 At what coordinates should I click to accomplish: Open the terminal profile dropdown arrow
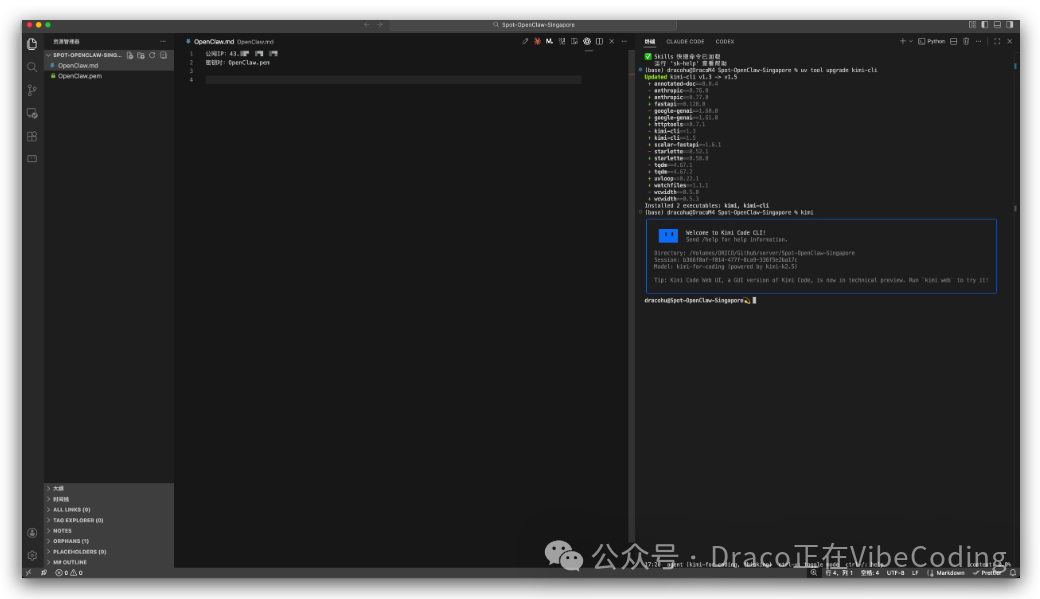click(910, 41)
